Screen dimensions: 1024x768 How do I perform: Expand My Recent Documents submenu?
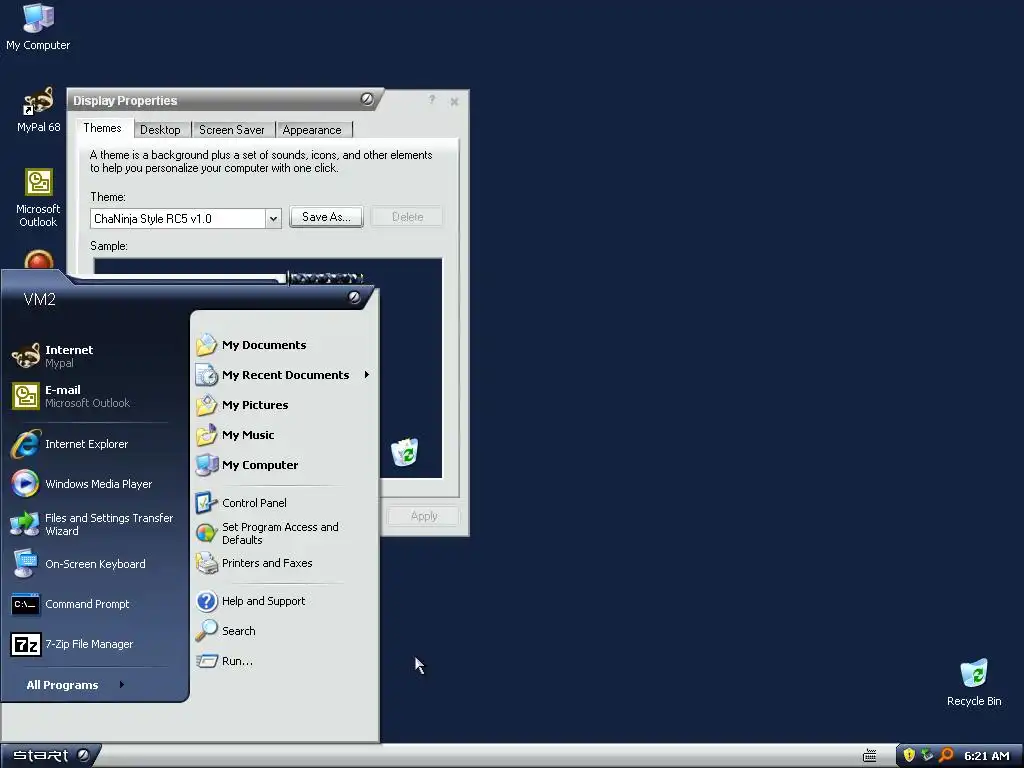[x=284, y=375]
